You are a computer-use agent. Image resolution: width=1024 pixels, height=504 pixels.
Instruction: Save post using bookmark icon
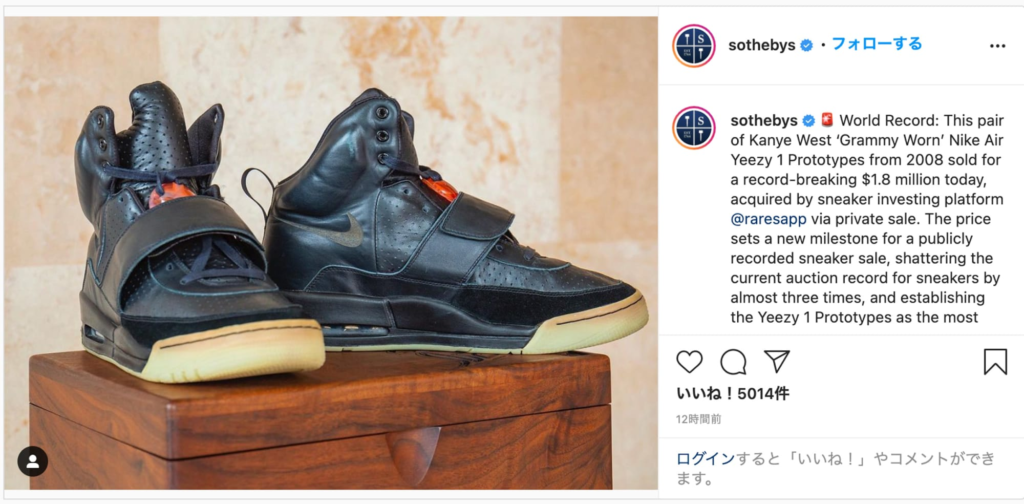pyautogui.click(x=995, y=362)
